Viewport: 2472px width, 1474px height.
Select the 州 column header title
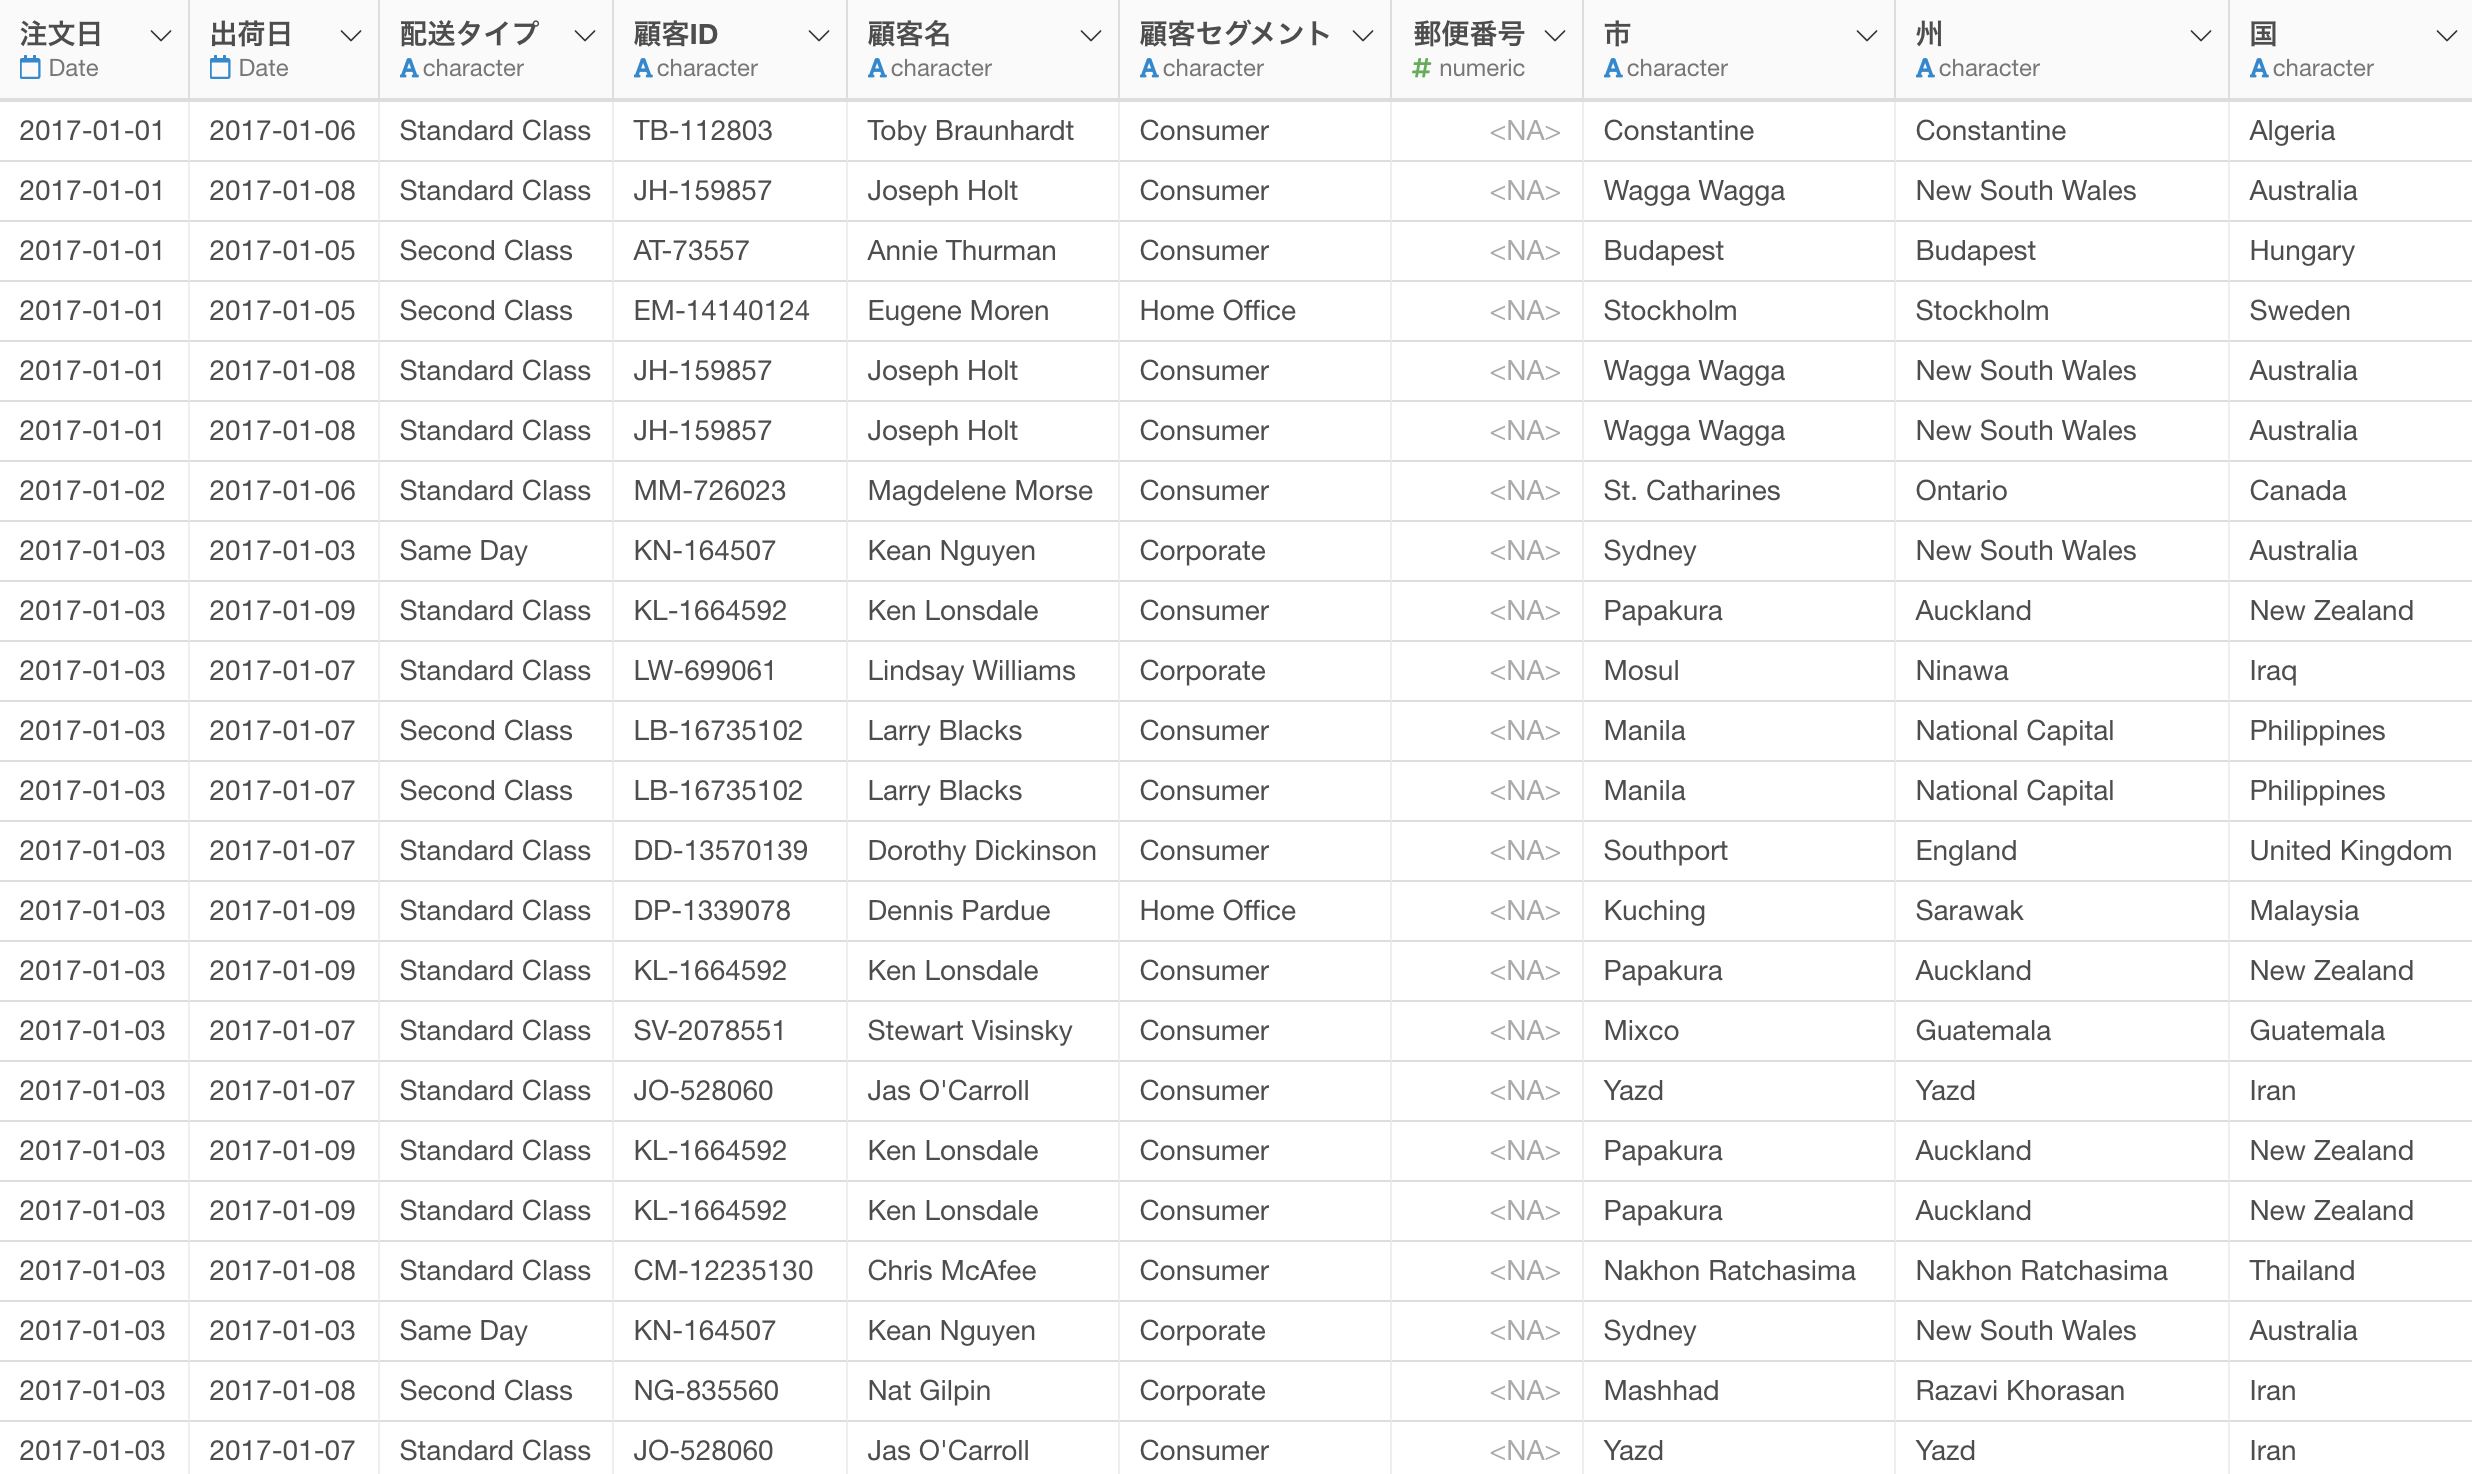tap(1929, 34)
